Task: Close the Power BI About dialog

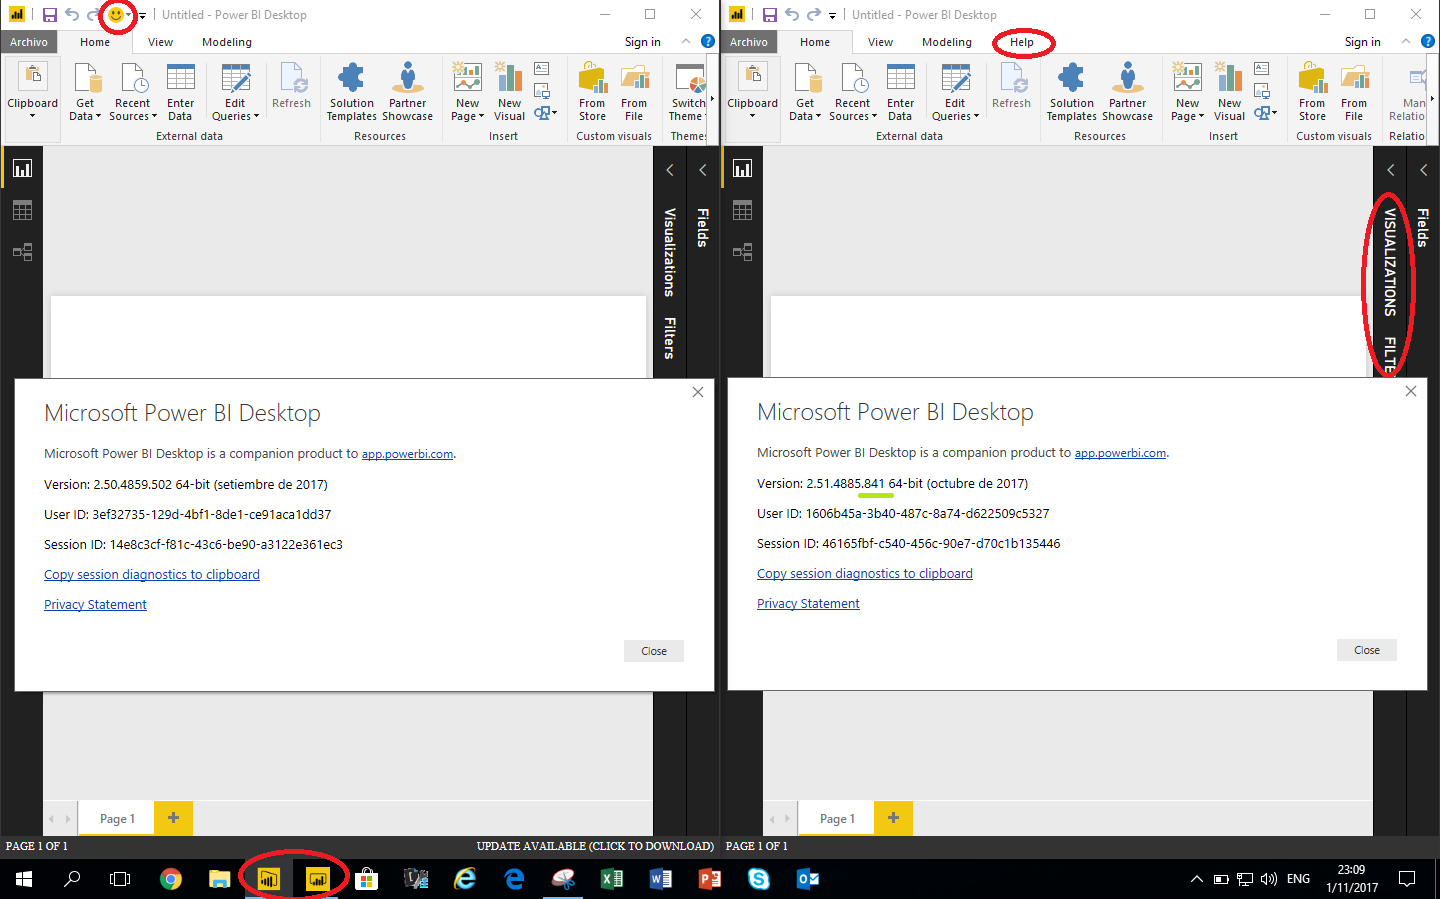Action: [x=653, y=650]
